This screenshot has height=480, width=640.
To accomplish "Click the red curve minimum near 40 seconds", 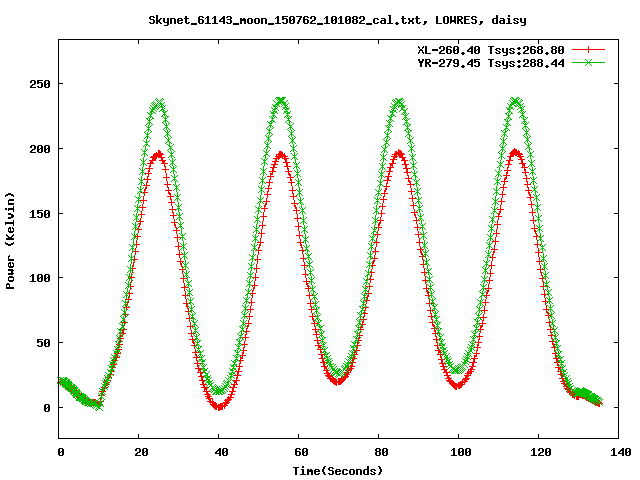I will (x=219, y=406).
